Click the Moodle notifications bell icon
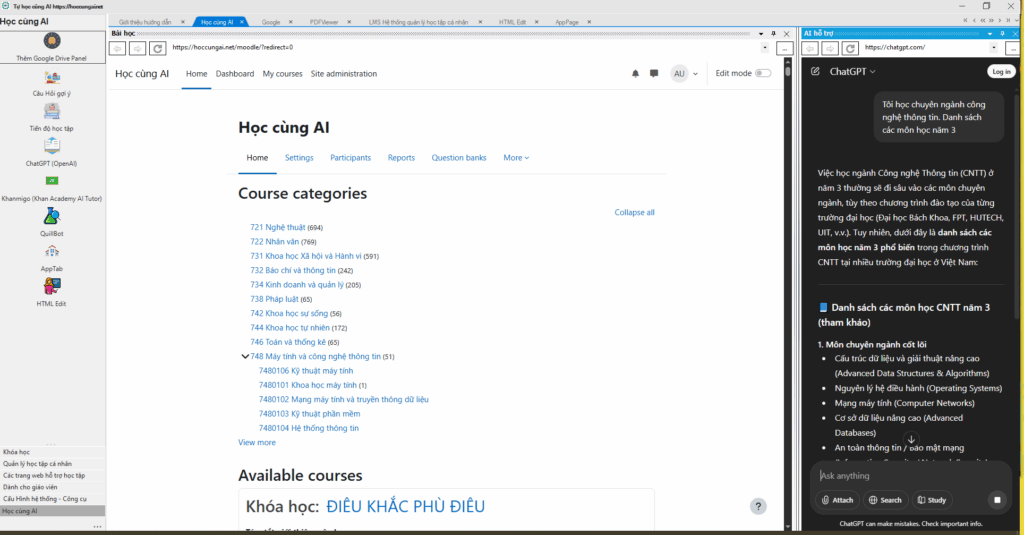The image size is (1024, 535). 635,74
